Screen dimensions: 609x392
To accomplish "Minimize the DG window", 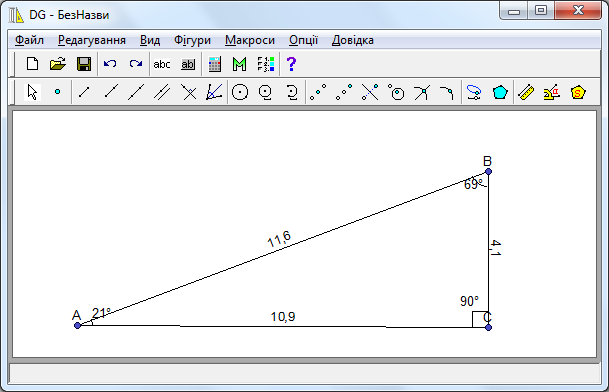I will 514,10.
